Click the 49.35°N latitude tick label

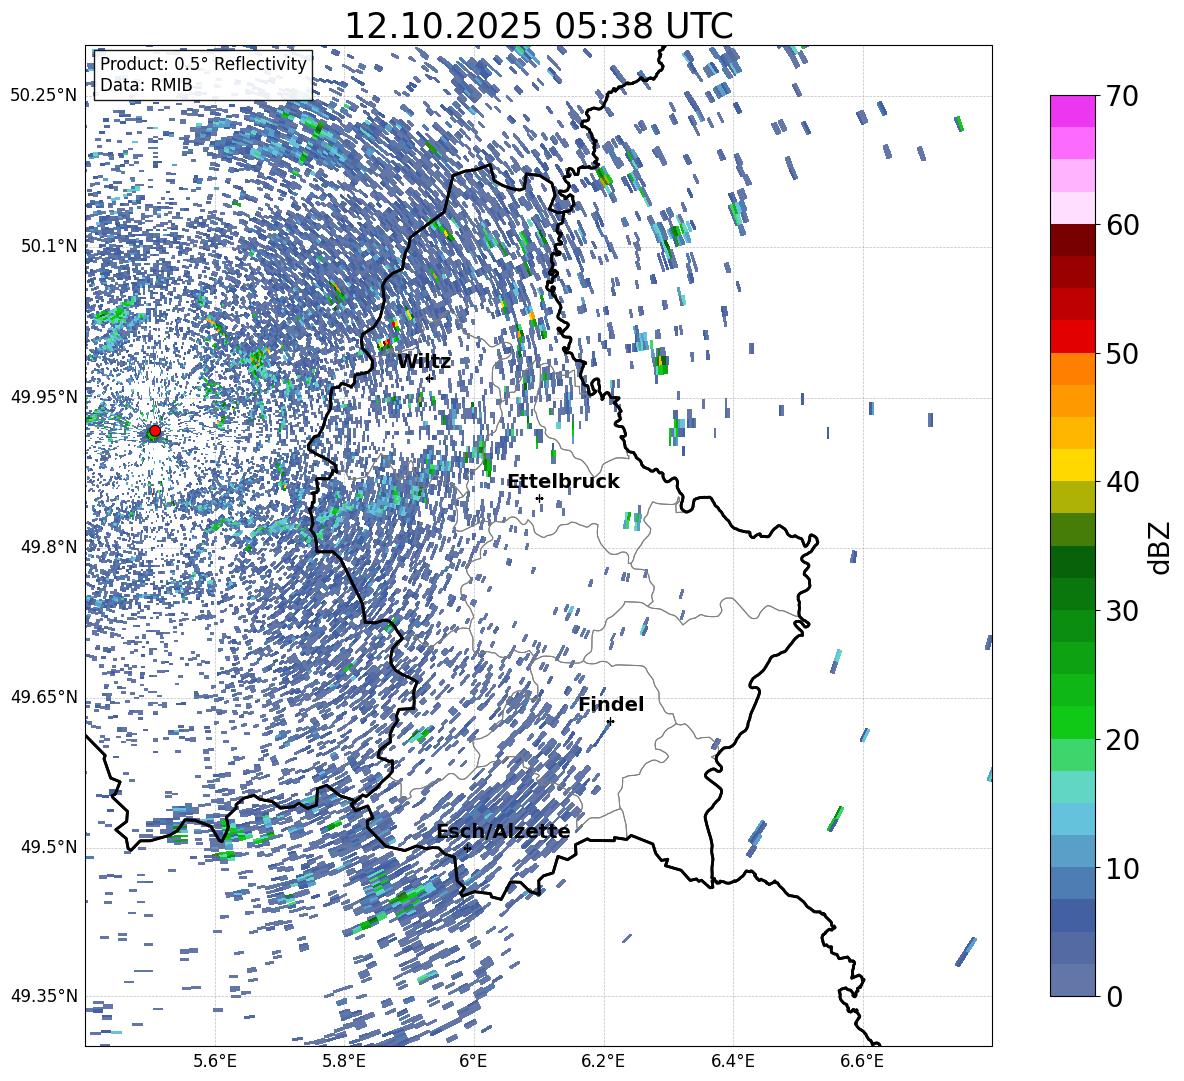pyautogui.click(x=44, y=996)
